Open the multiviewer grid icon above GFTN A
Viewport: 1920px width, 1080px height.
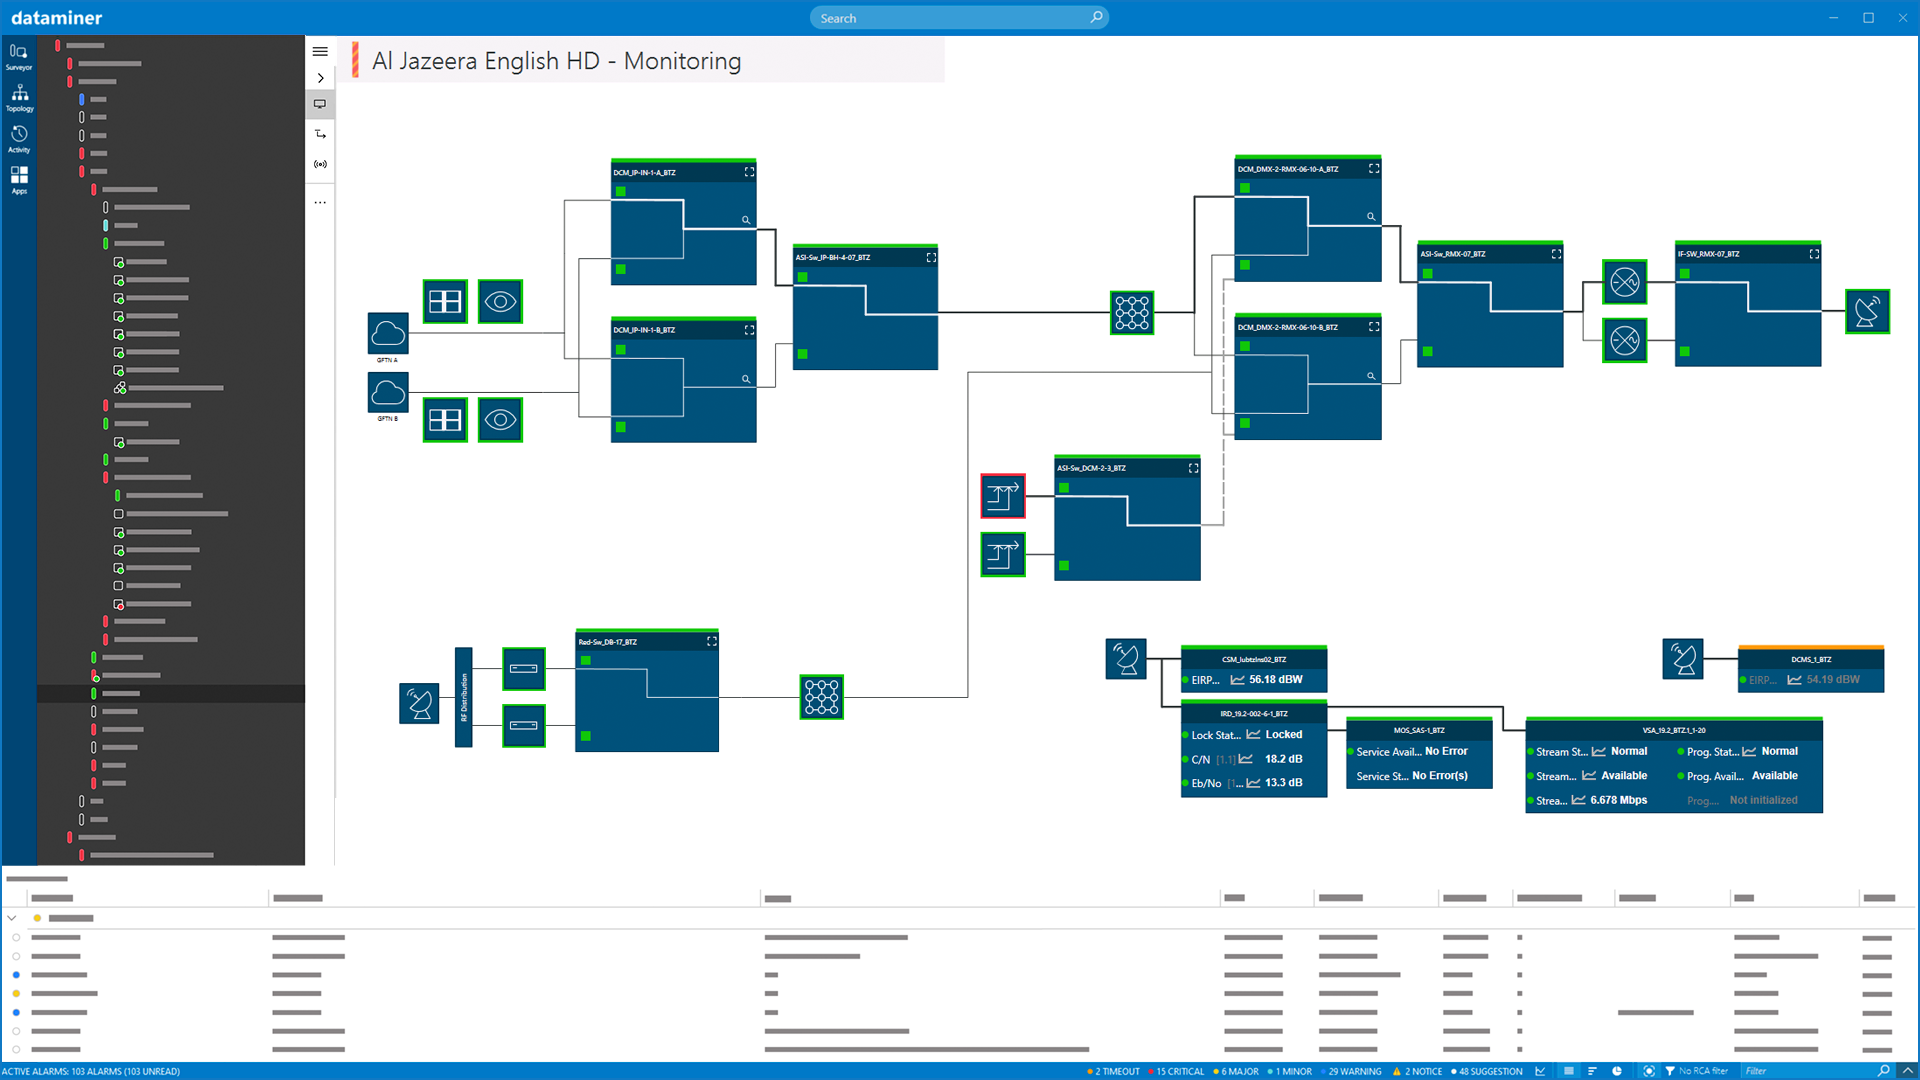pyautogui.click(x=445, y=301)
